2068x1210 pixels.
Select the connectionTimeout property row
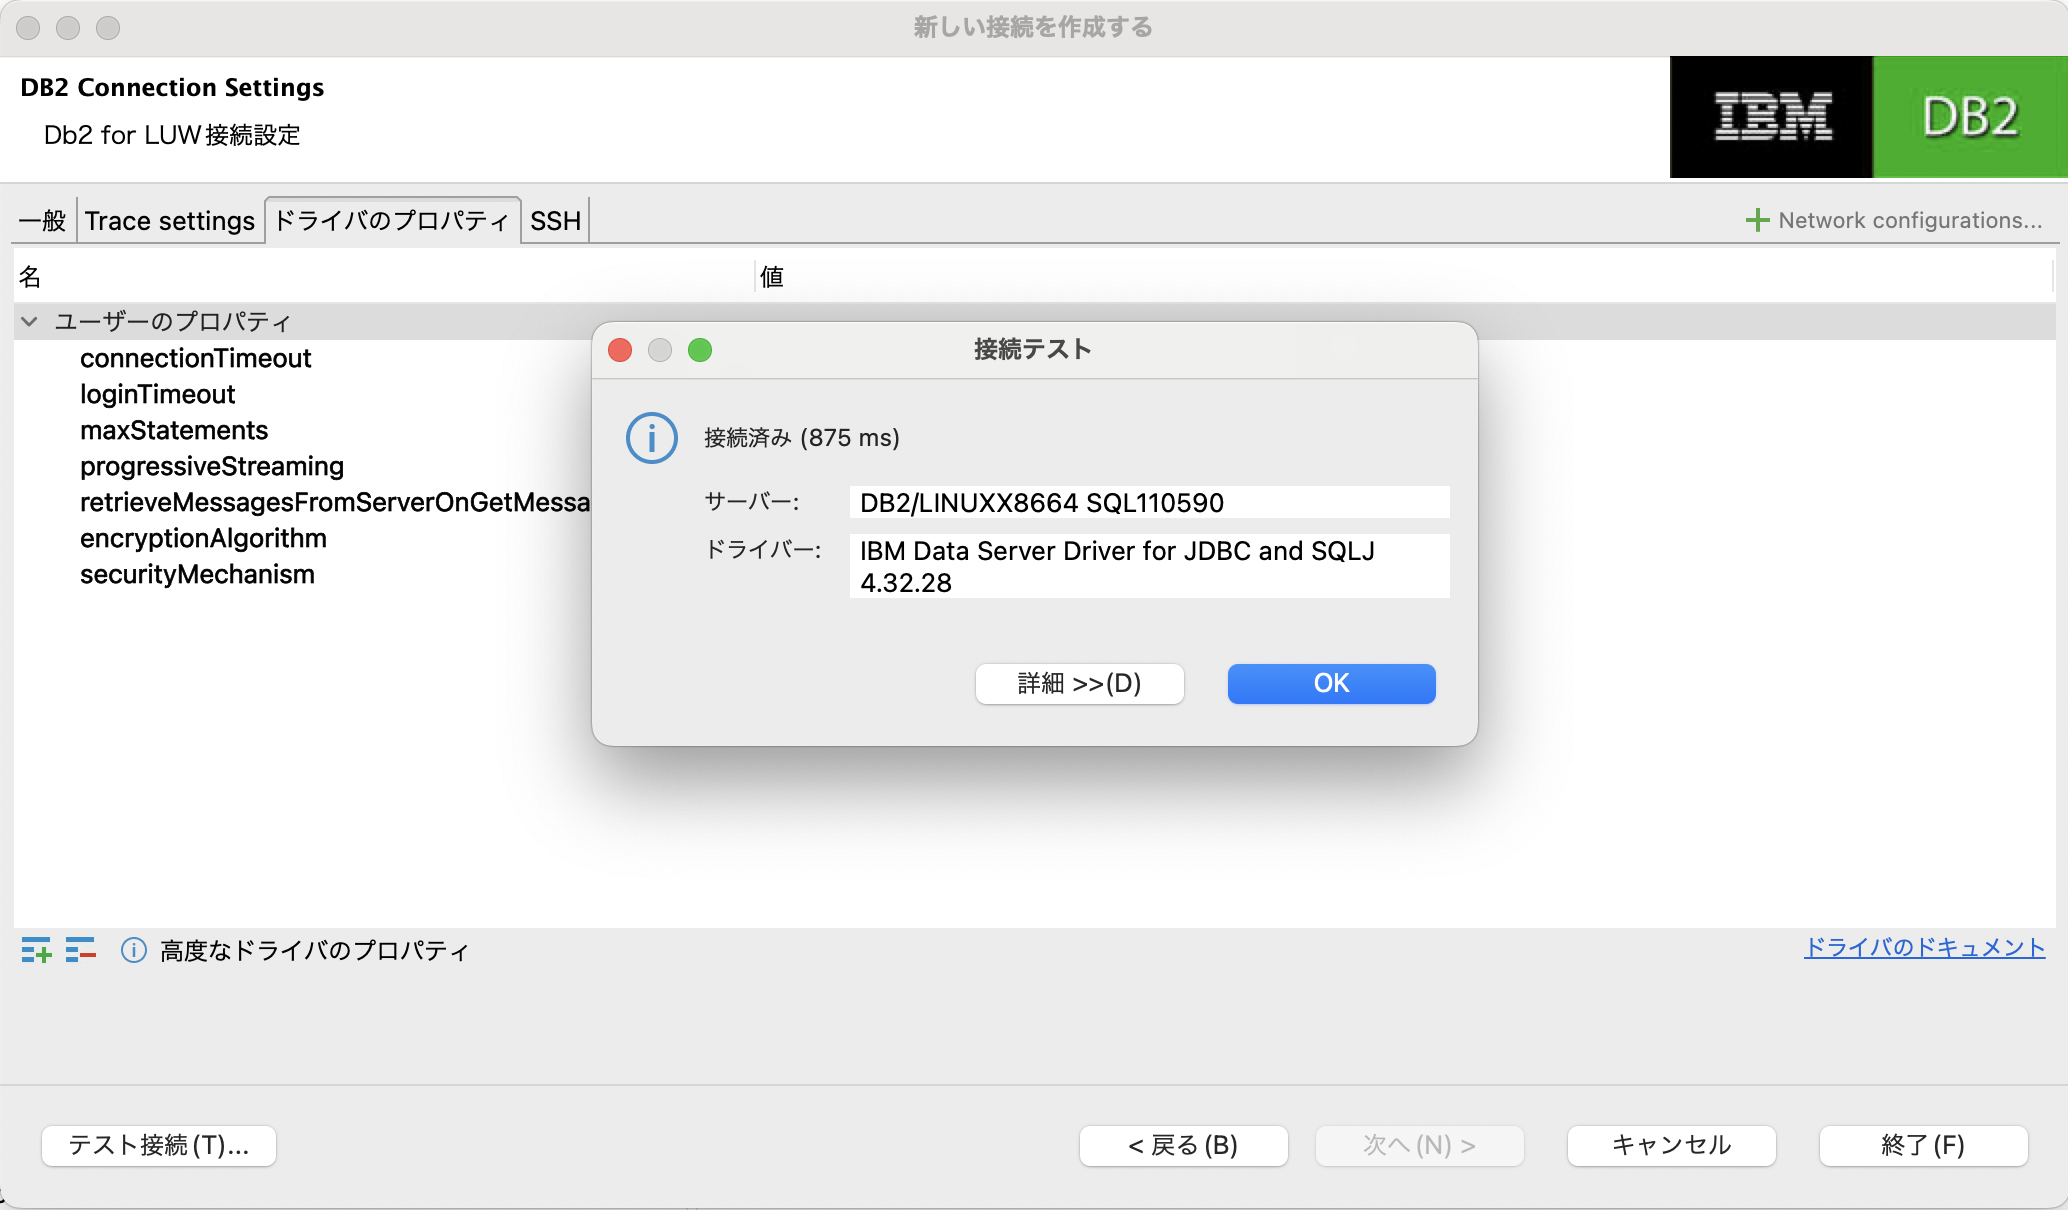point(196,358)
